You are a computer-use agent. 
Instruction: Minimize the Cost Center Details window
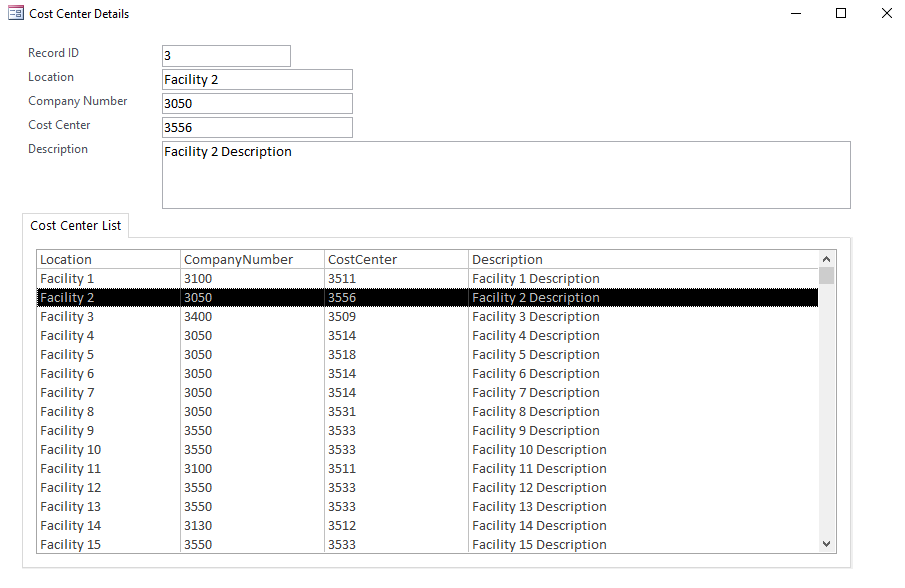point(796,14)
